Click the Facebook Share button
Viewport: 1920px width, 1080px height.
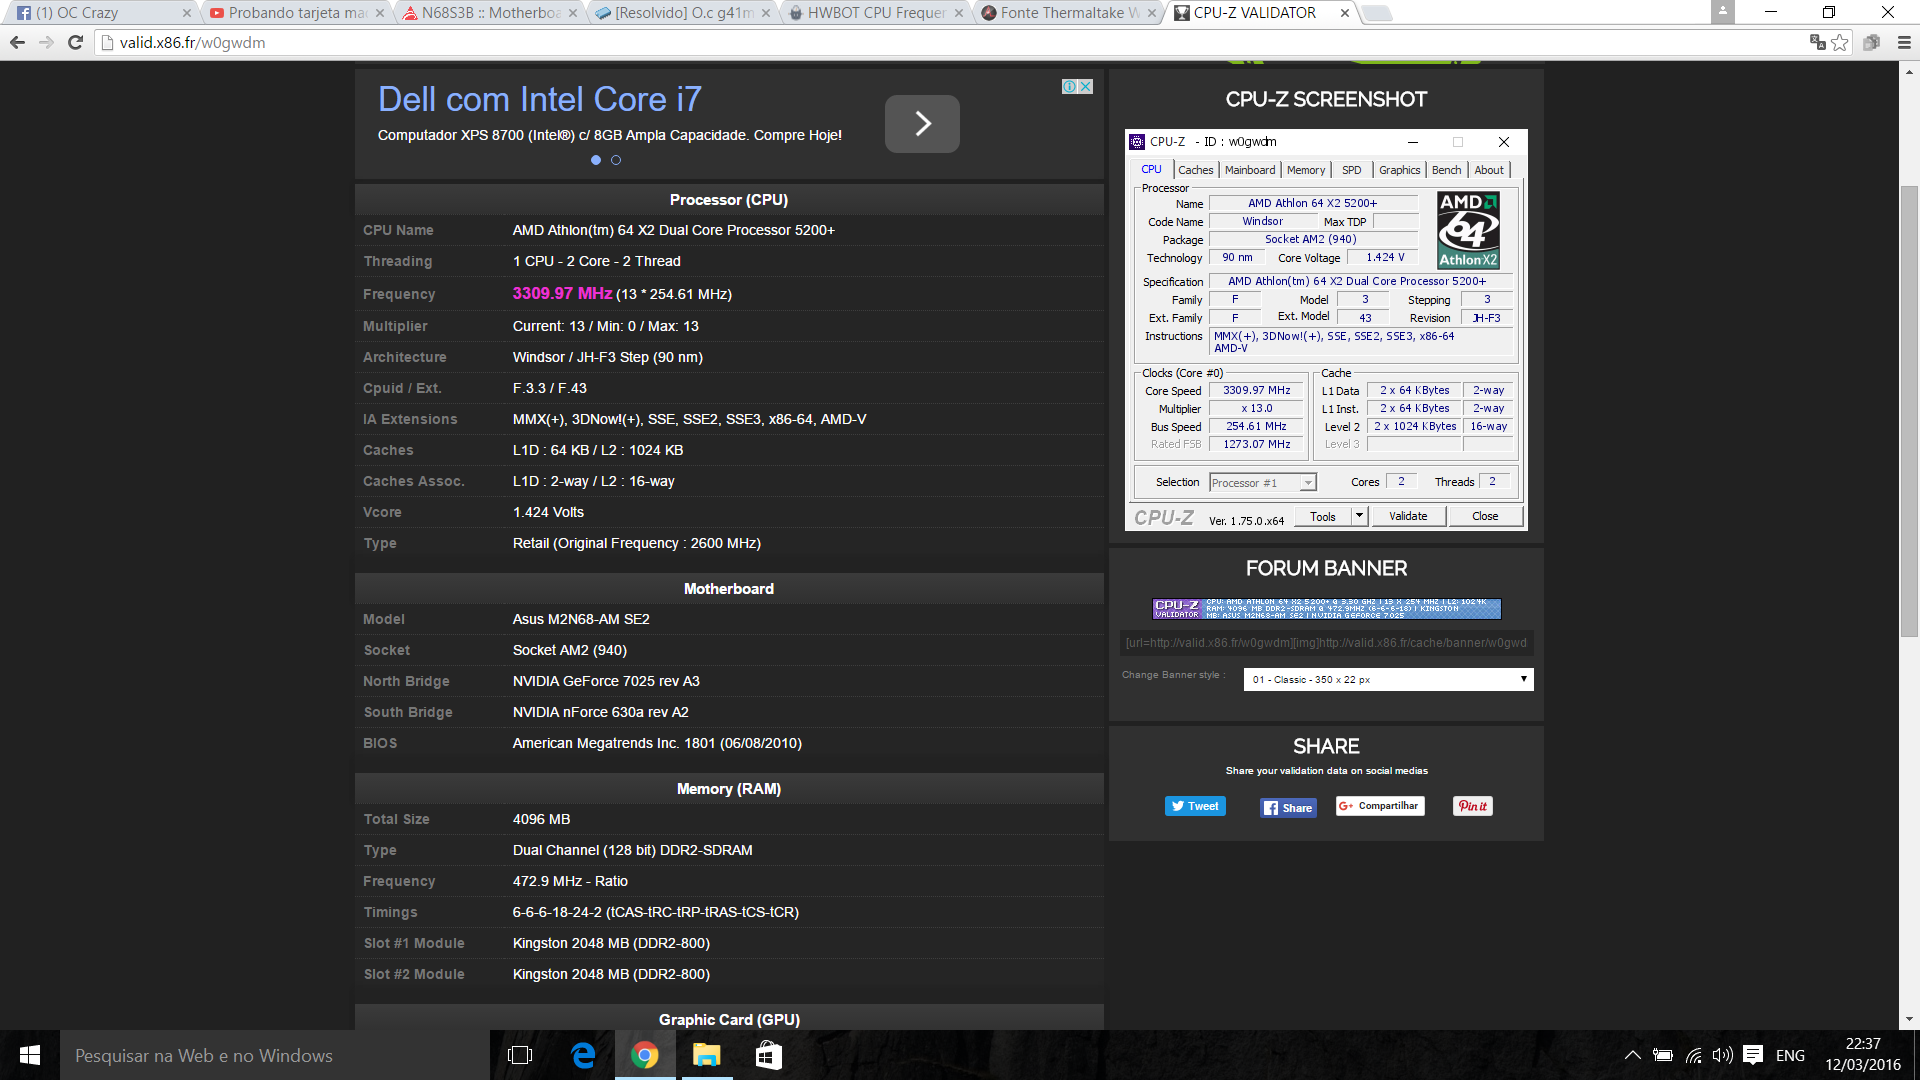point(1288,808)
